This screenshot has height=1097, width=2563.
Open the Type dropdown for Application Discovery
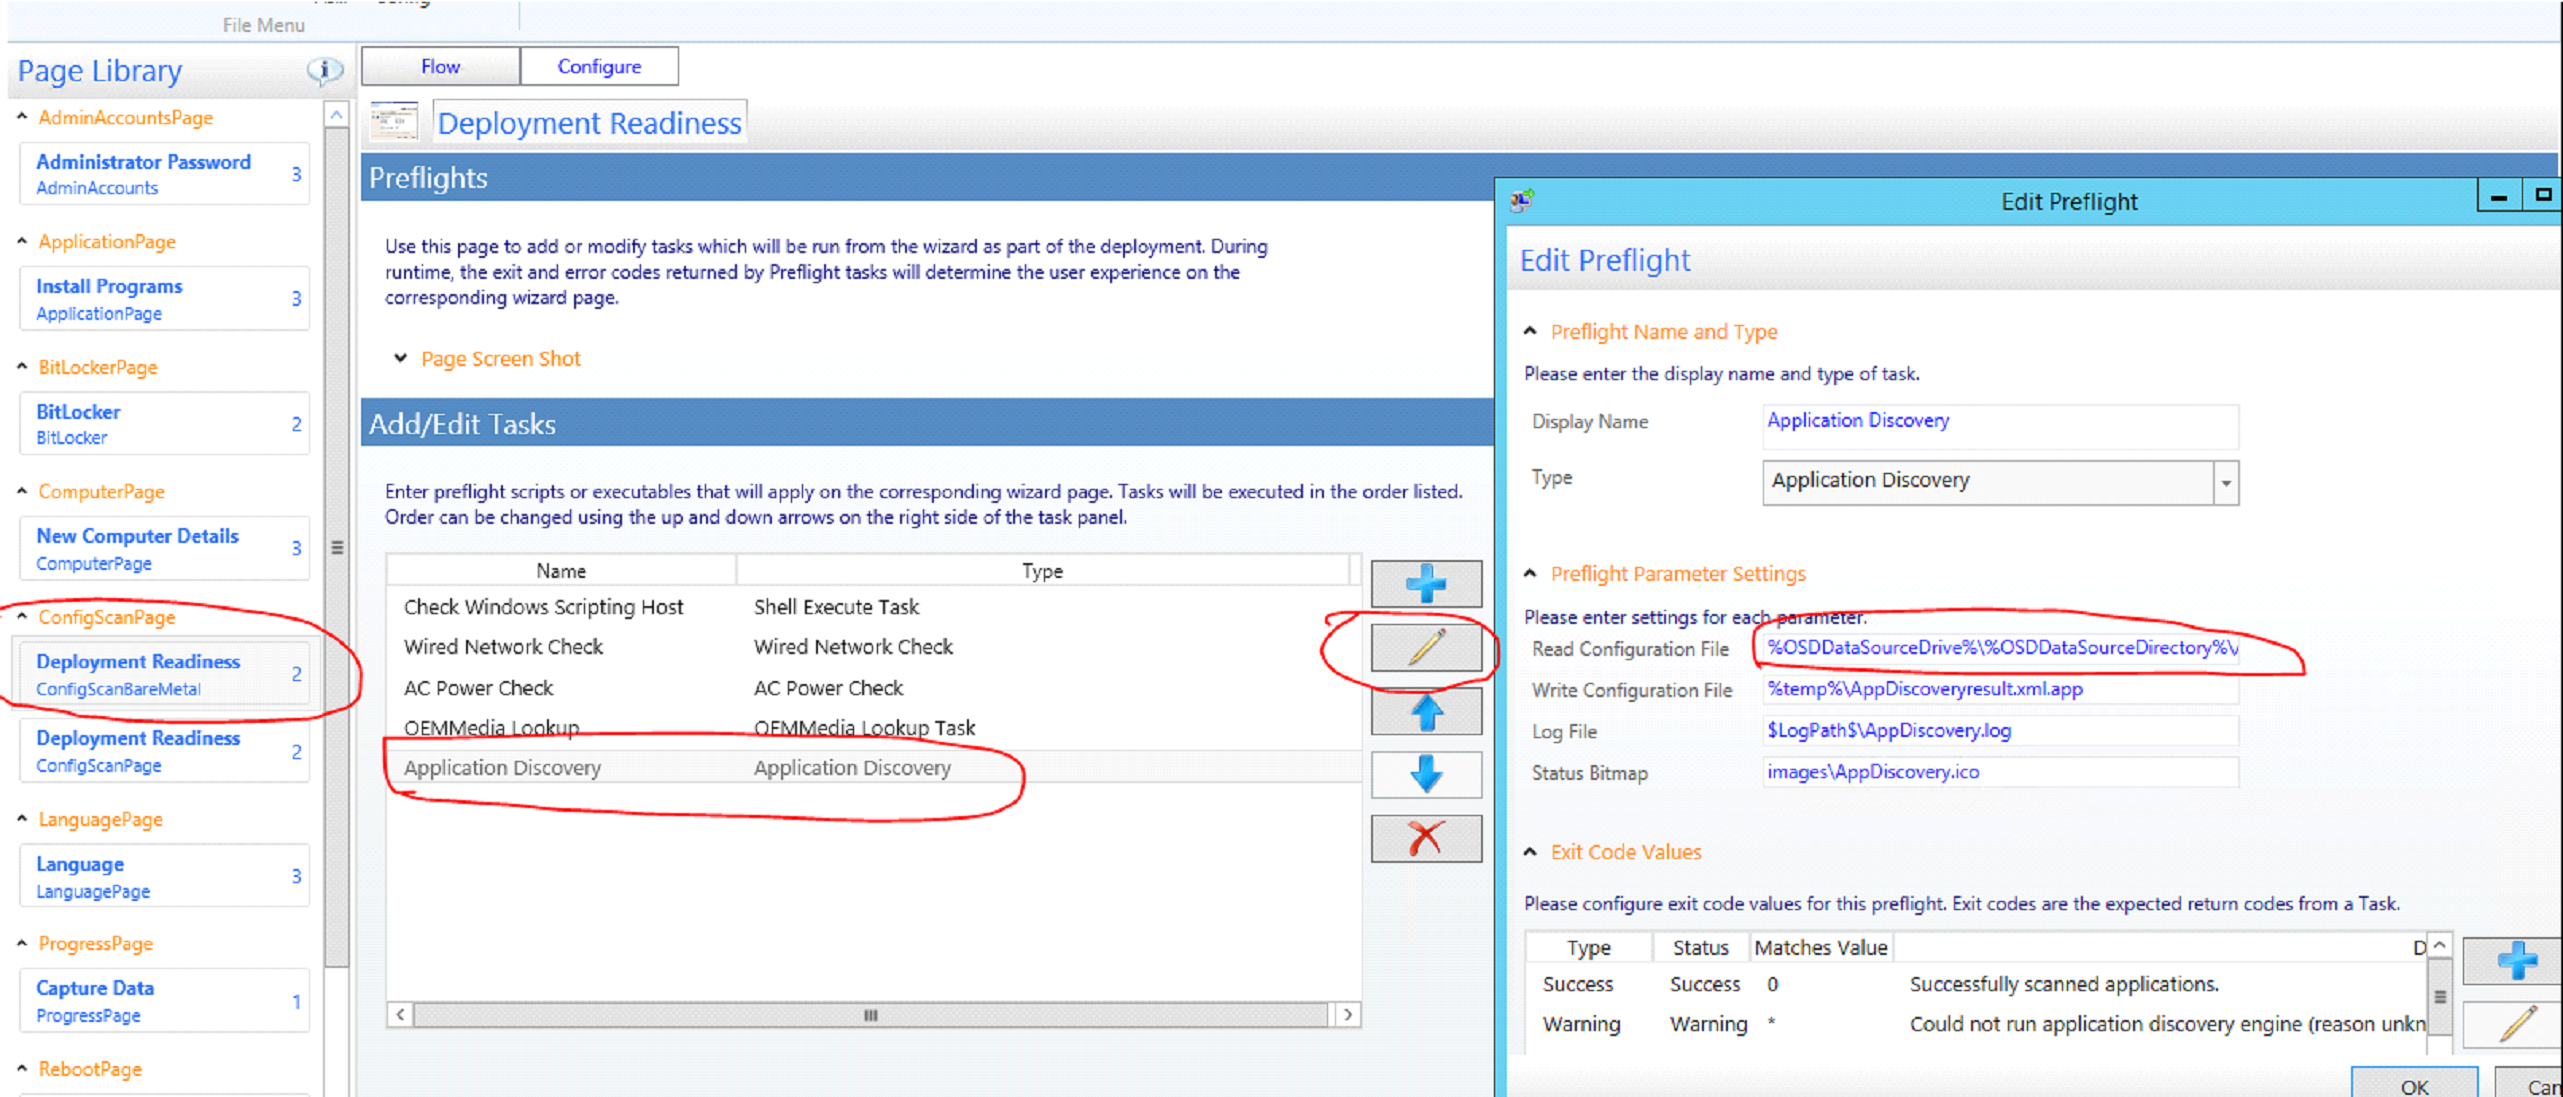2225,483
